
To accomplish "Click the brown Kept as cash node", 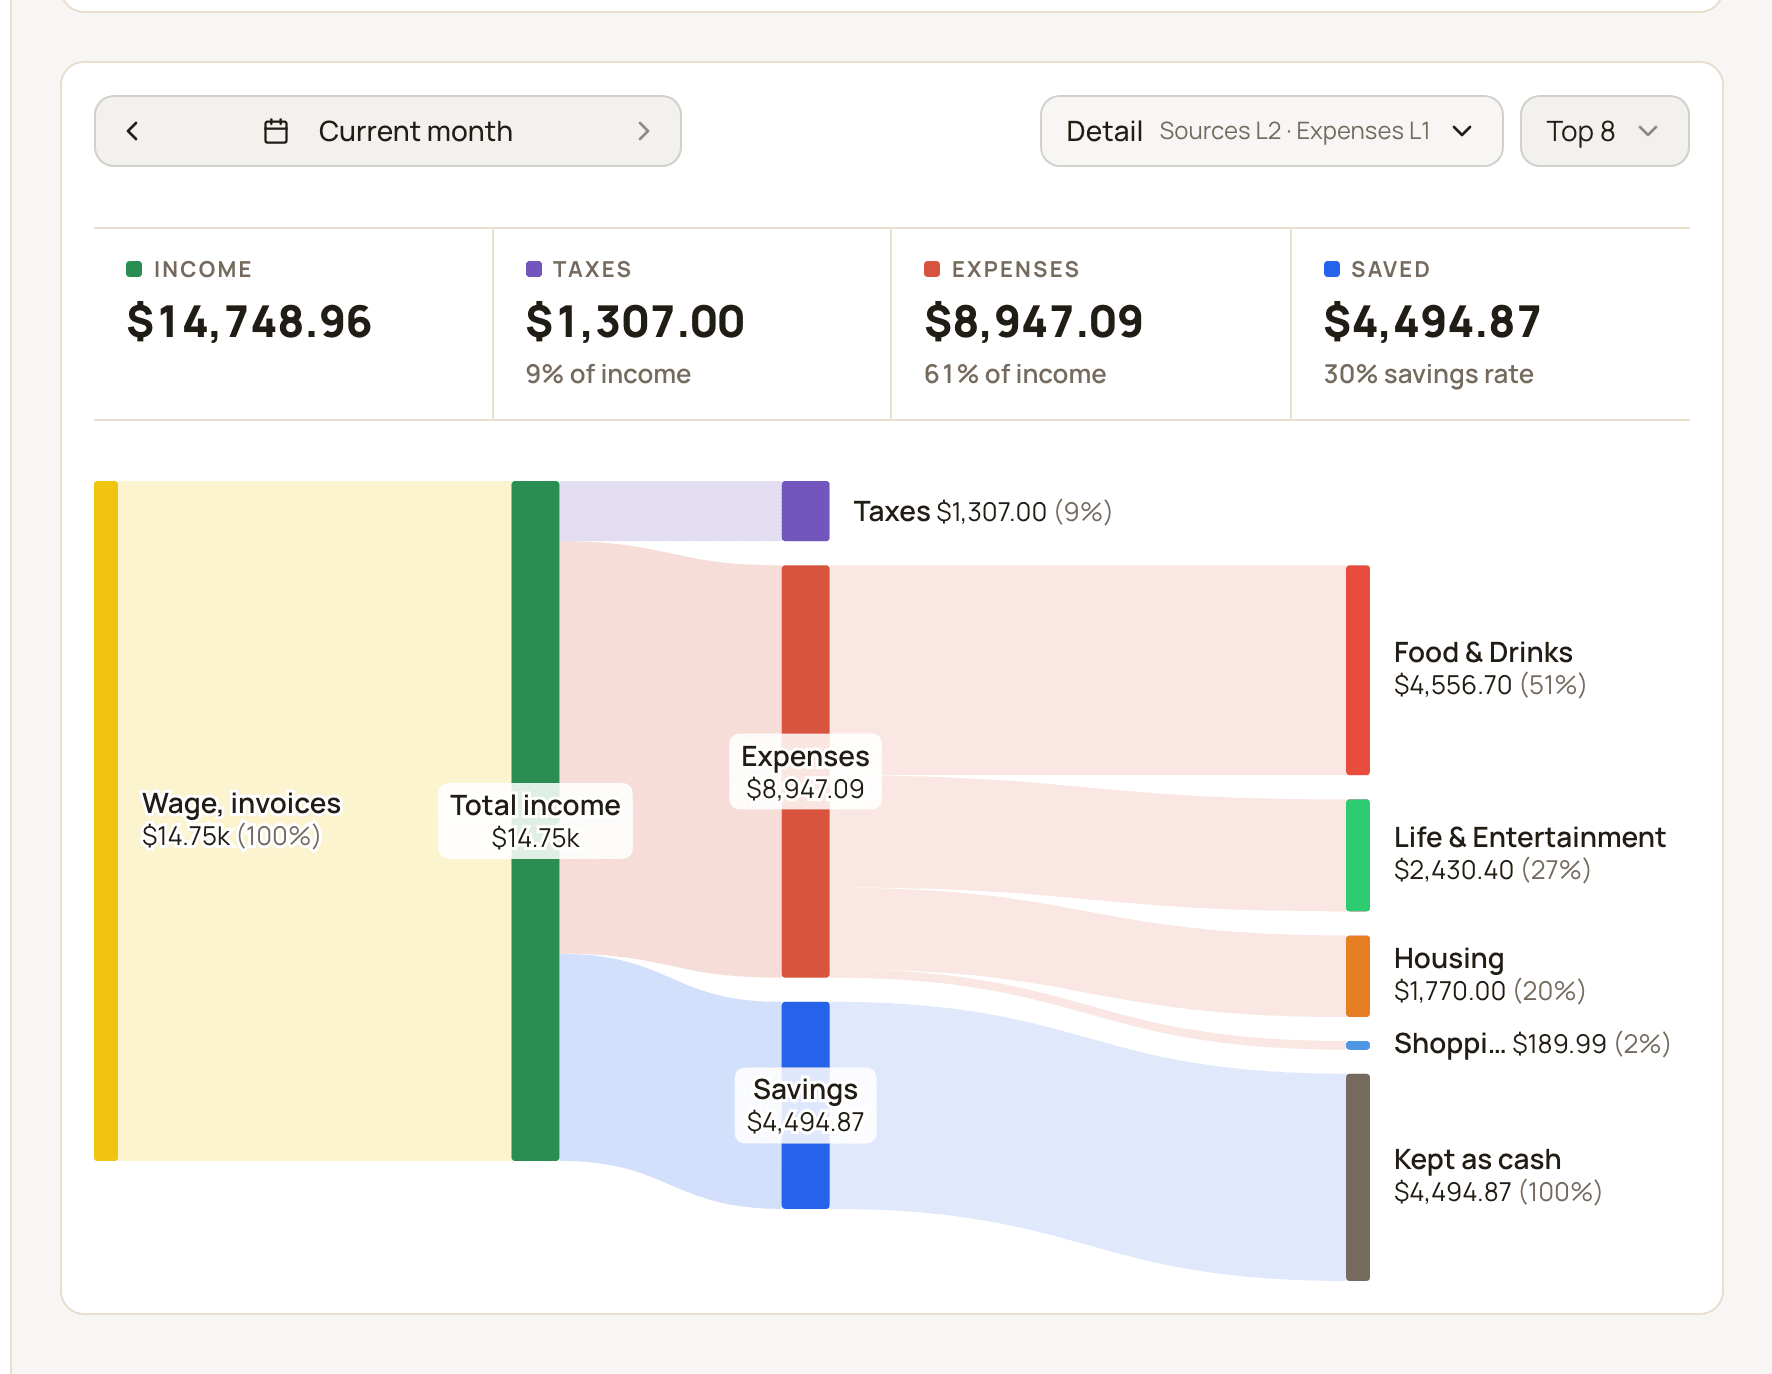I will click(1358, 1177).
